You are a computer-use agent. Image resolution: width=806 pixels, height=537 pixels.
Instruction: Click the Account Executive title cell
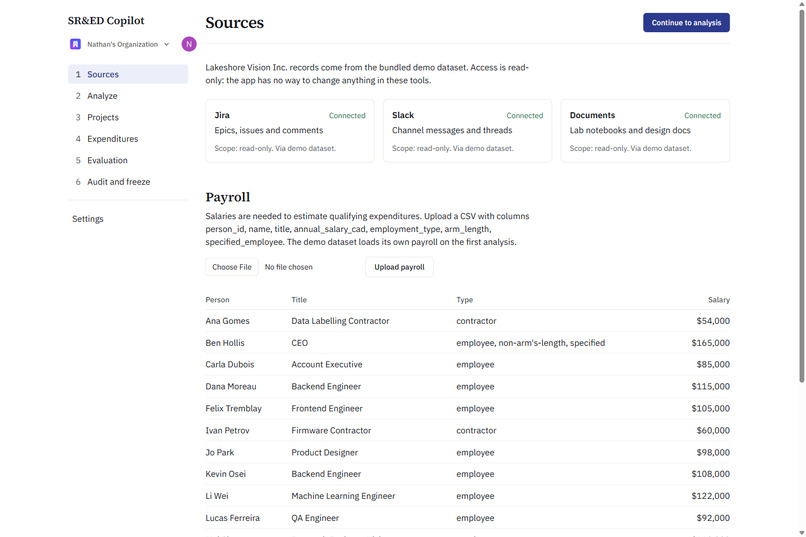click(x=327, y=364)
